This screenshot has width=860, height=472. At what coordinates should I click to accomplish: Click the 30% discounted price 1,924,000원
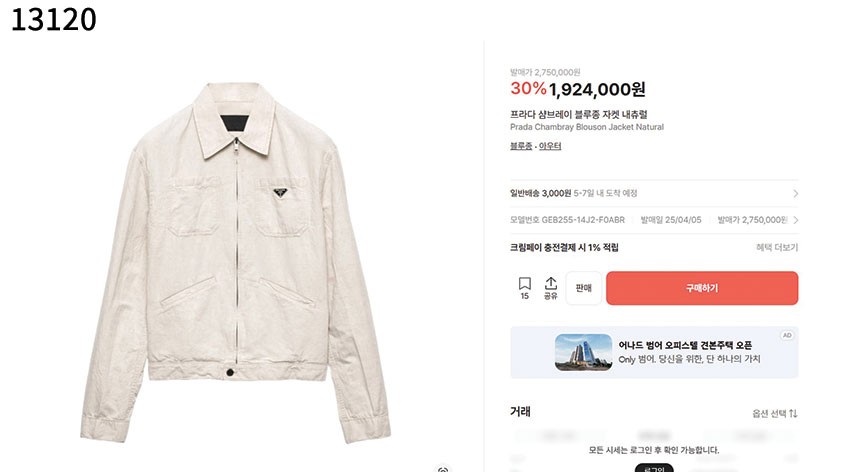click(x=597, y=89)
